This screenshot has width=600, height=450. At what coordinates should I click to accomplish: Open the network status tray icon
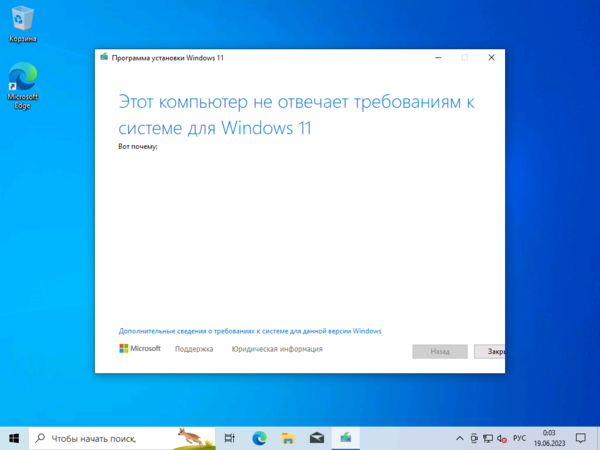point(488,439)
